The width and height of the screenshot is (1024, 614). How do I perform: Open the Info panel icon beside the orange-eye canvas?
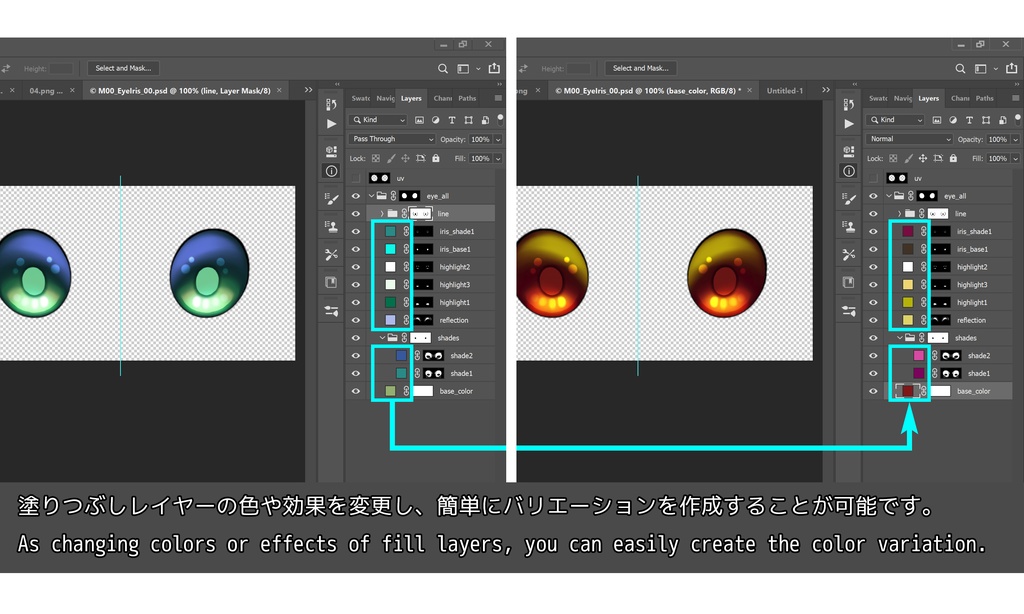[849, 171]
